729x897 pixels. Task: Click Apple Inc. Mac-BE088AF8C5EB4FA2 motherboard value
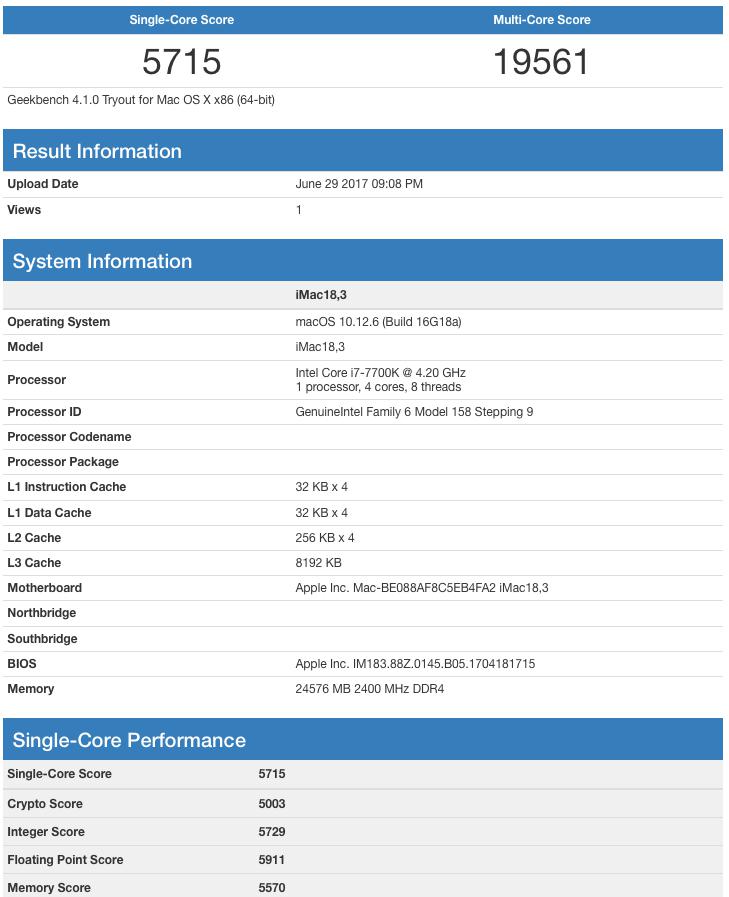click(422, 588)
